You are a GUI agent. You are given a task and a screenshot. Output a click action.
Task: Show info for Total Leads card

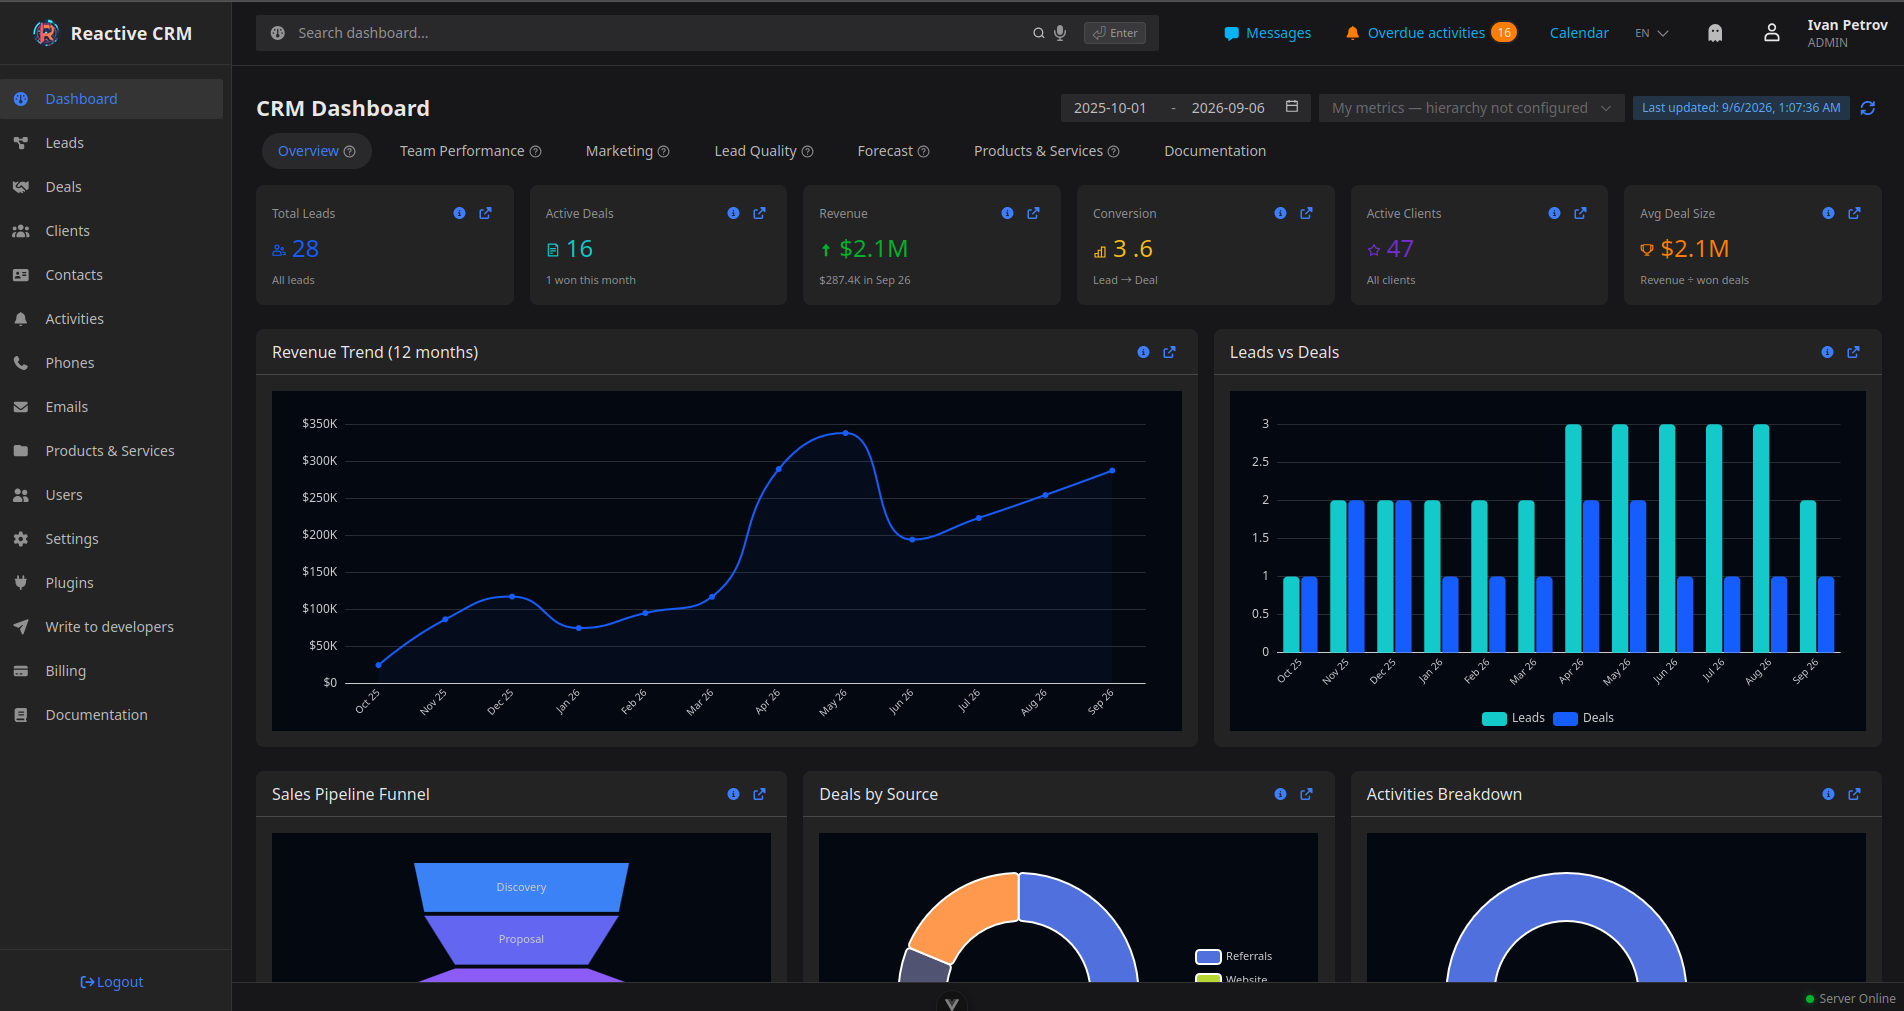459,213
